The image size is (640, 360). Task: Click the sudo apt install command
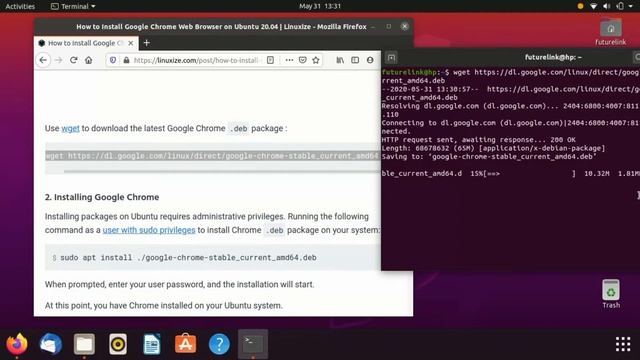click(x=188, y=258)
